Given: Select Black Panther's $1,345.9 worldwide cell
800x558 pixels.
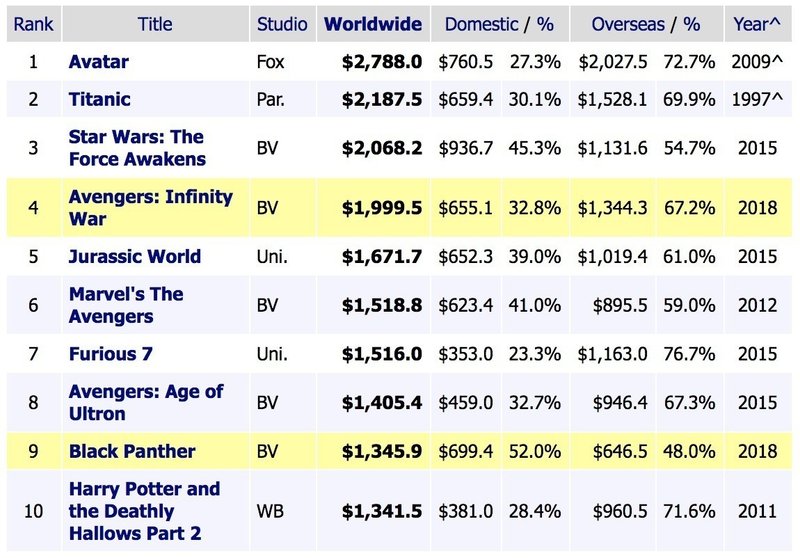Looking at the screenshot, I should click(x=382, y=451).
